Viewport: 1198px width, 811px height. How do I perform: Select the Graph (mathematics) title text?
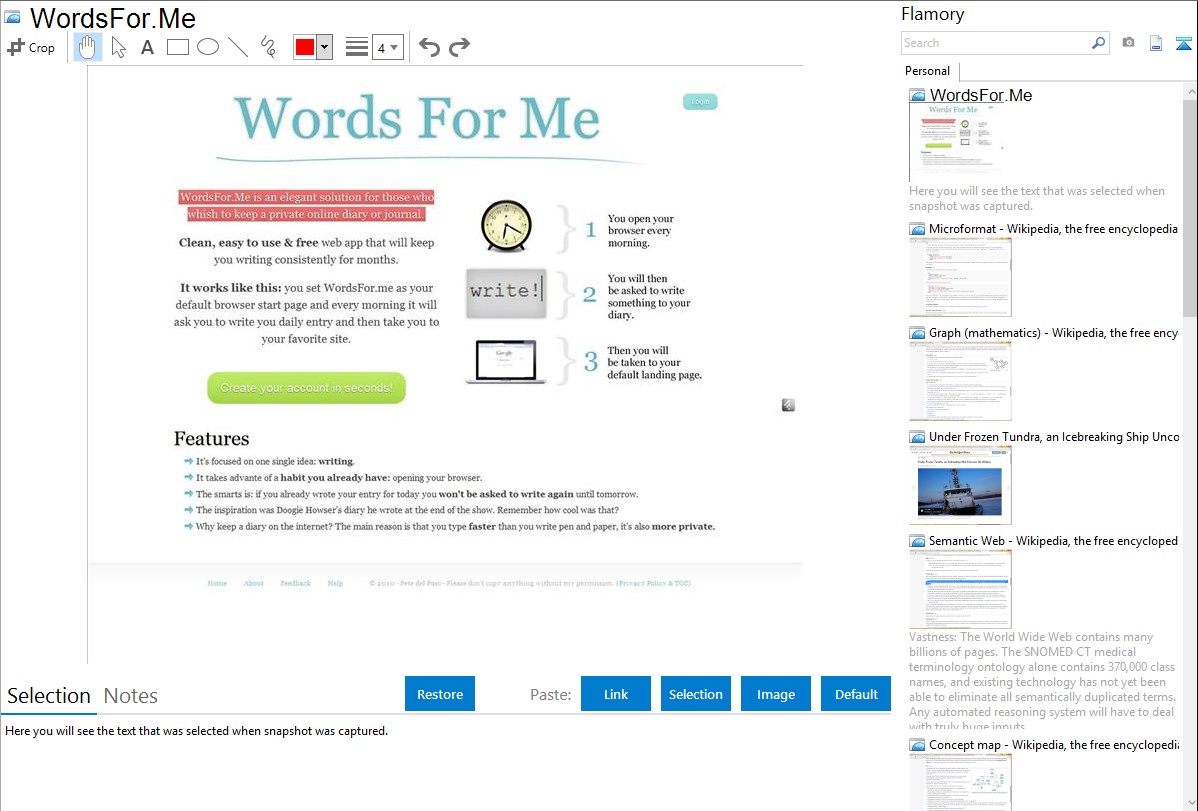1053,333
